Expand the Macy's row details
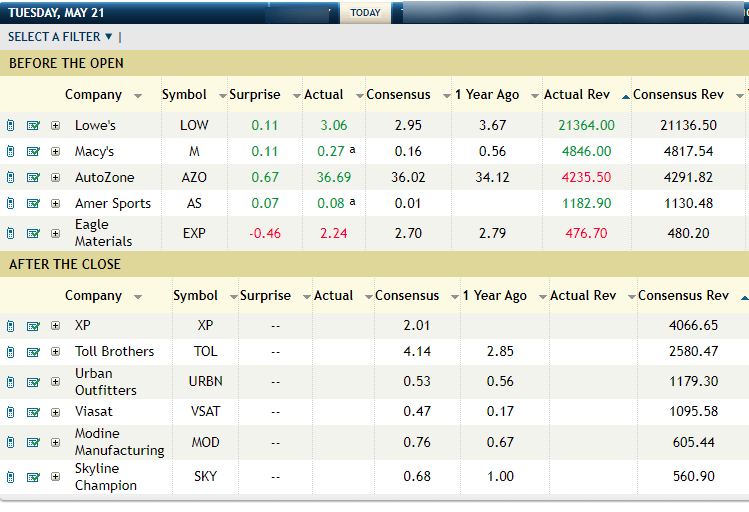The height and width of the screenshot is (512, 749). tap(55, 152)
